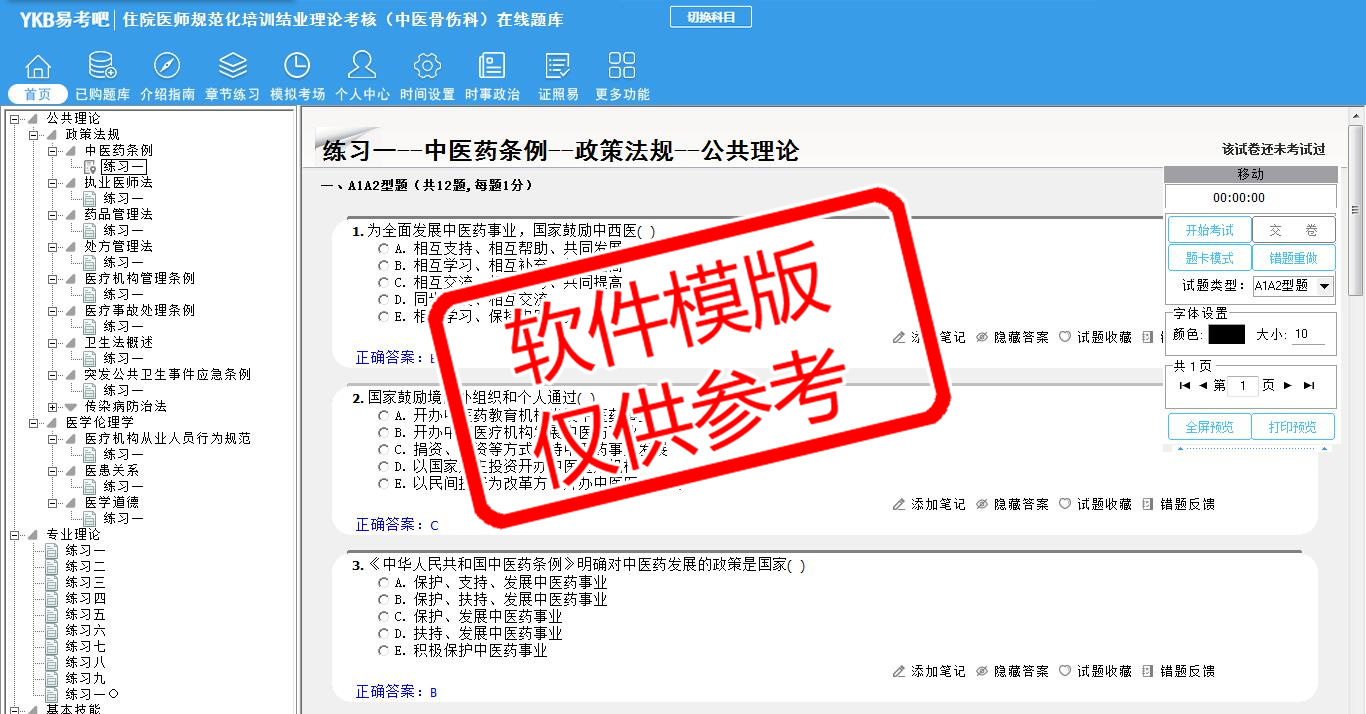1366x714 pixels.
Task: Select 练习五 under 专业理论
Action: click(85, 615)
